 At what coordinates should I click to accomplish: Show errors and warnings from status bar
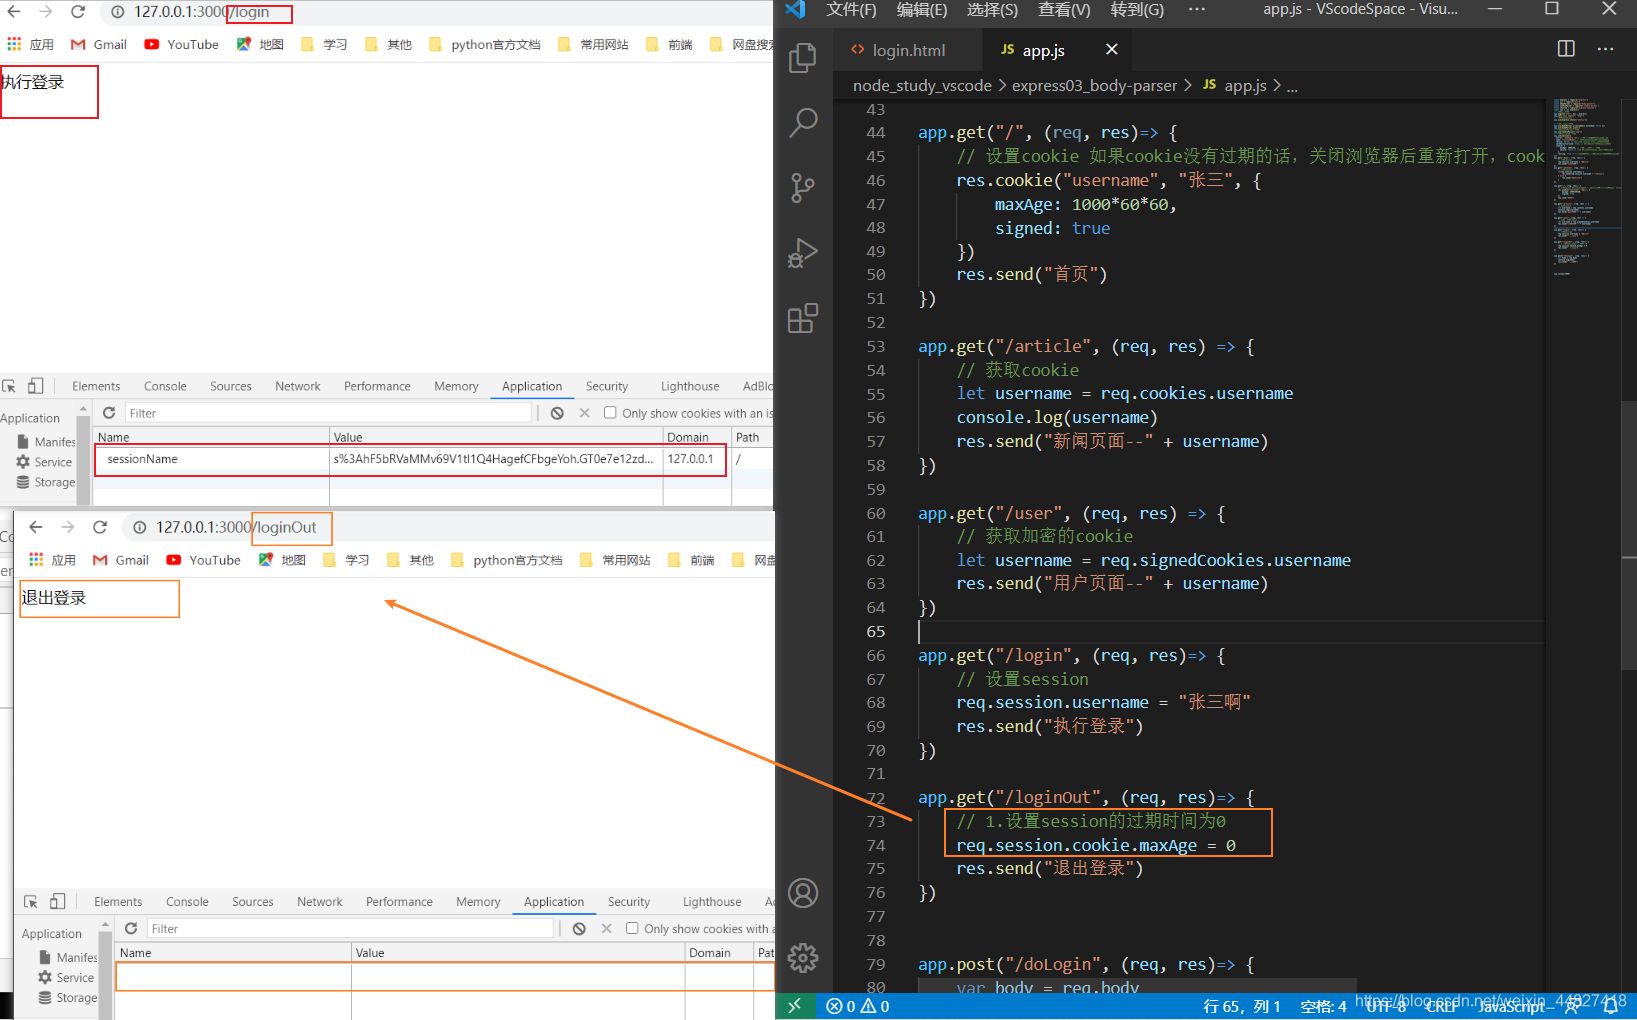pos(858,1006)
